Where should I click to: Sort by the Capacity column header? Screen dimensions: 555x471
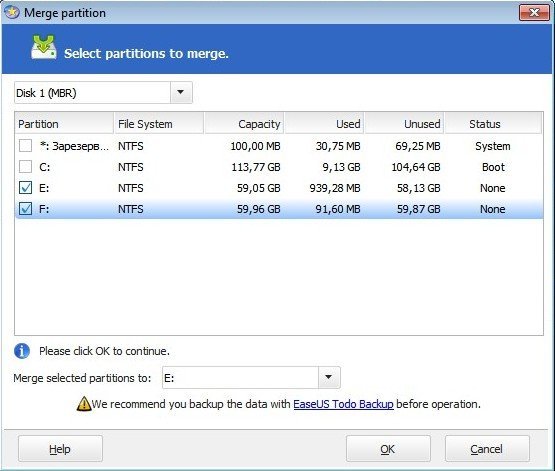244,124
